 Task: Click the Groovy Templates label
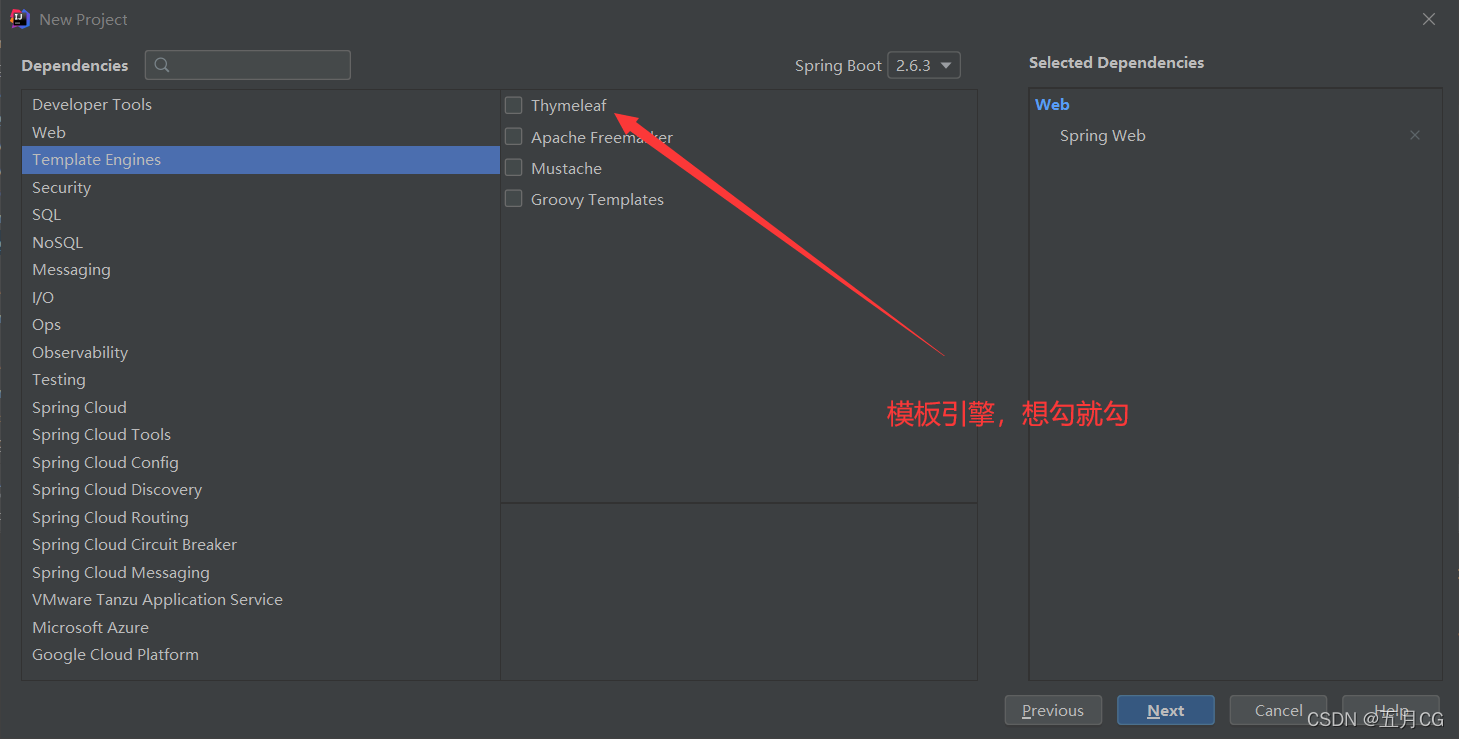[x=597, y=199]
